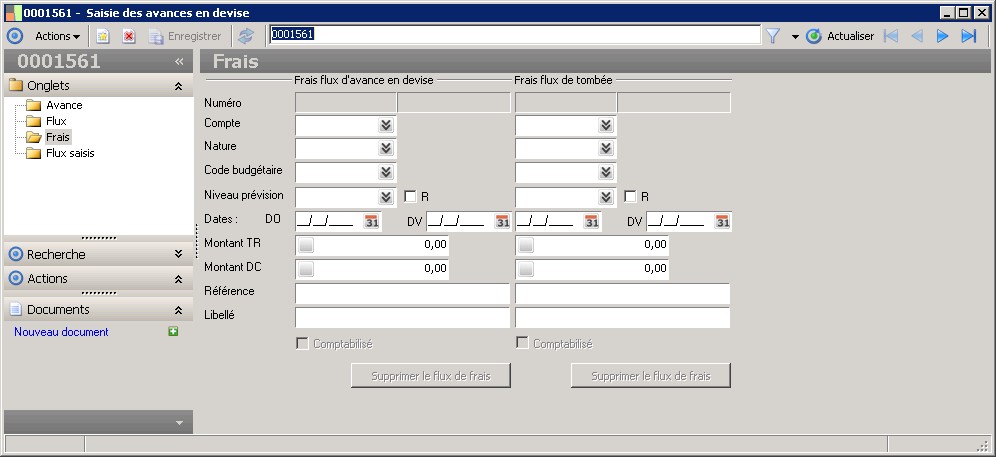Open DO calendar picker for flux de tombée
The height and width of the screenshot is (457, 996).
pyautogui.click(x=591, y=222)
